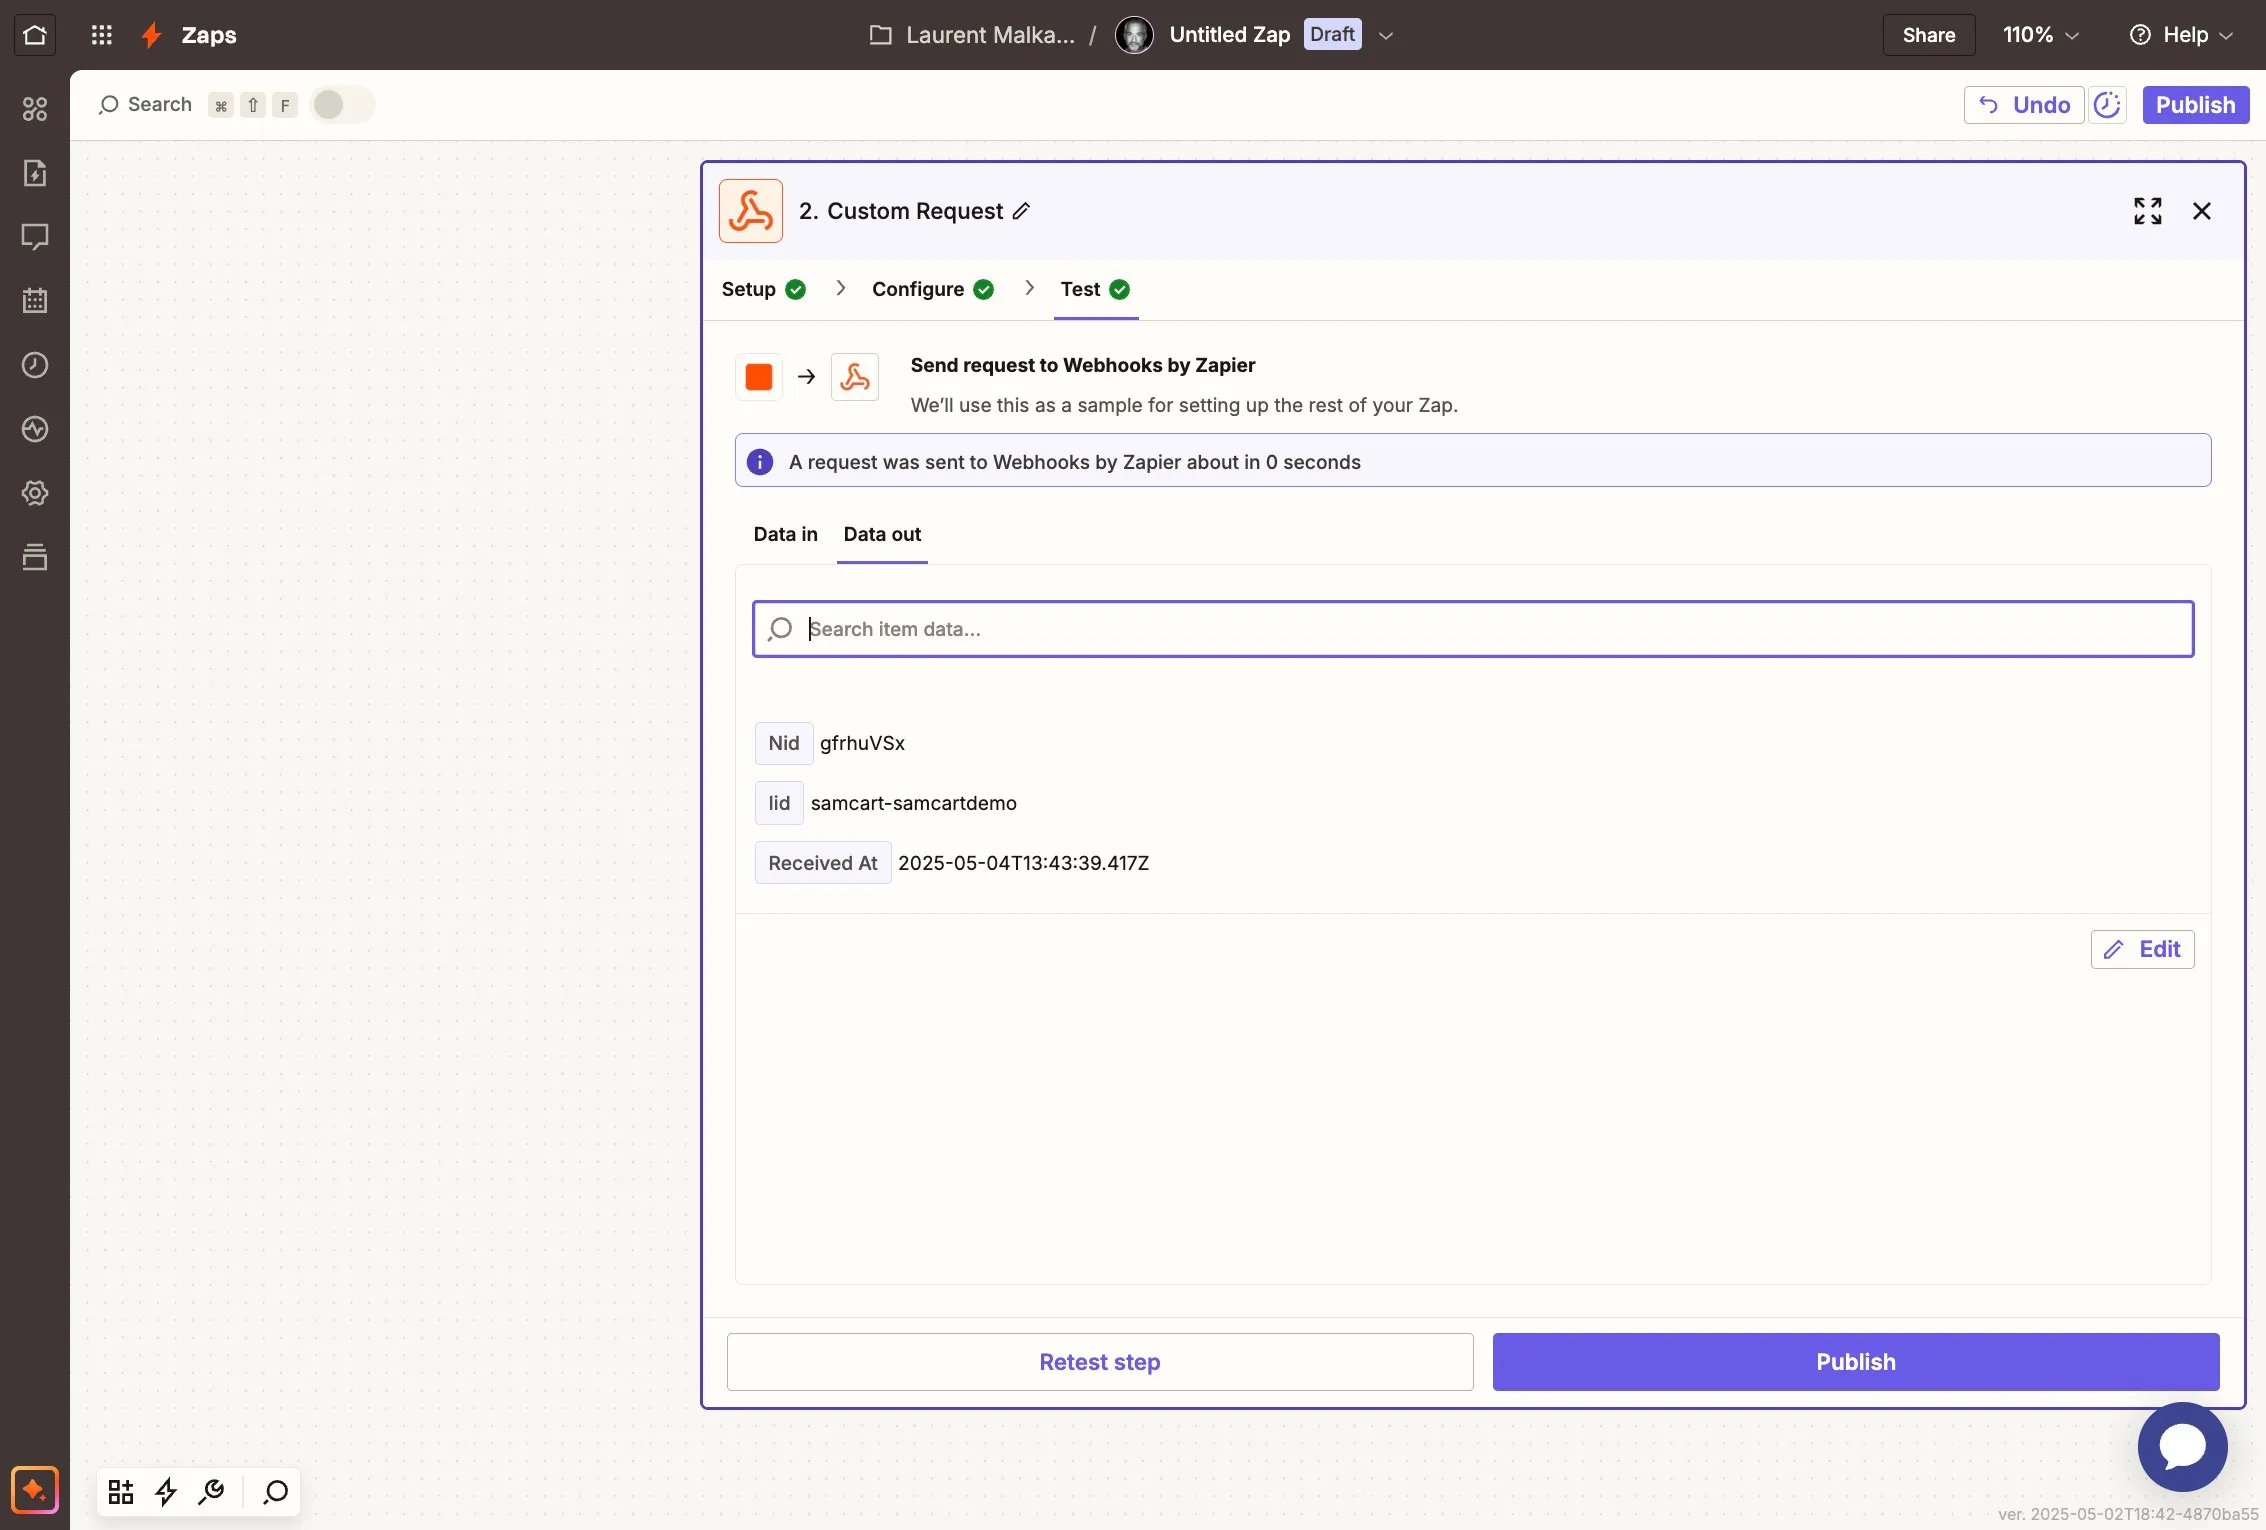Open the chat support bubble
Screen dimensions: 2266x1530
point(2182,1446)
